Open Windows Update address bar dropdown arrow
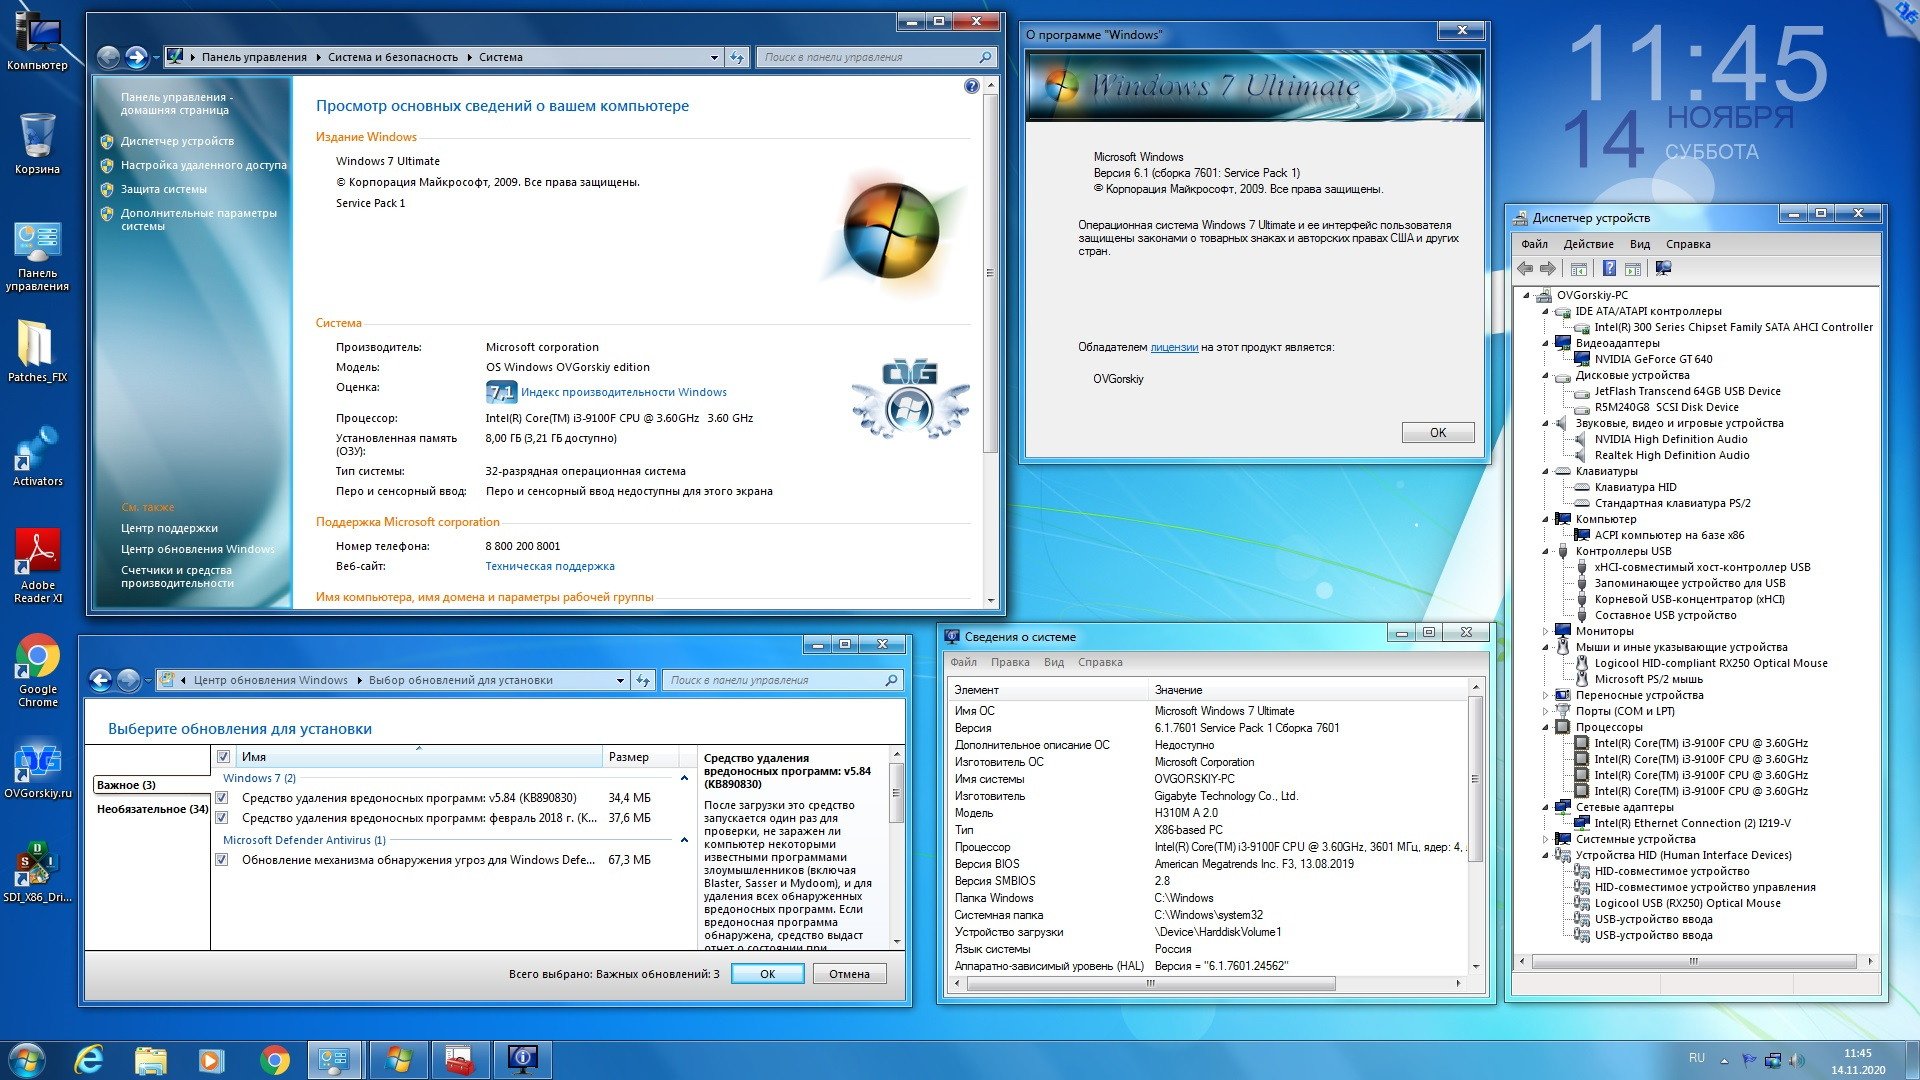 tap(621, 680)
